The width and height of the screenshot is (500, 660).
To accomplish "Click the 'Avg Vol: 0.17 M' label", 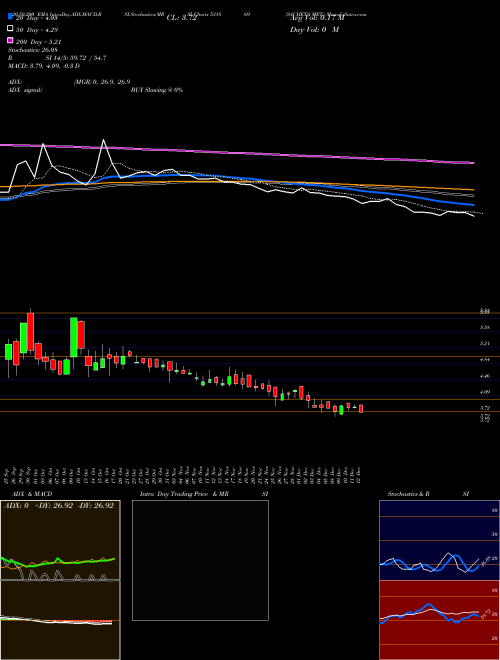I will [317, 18].
